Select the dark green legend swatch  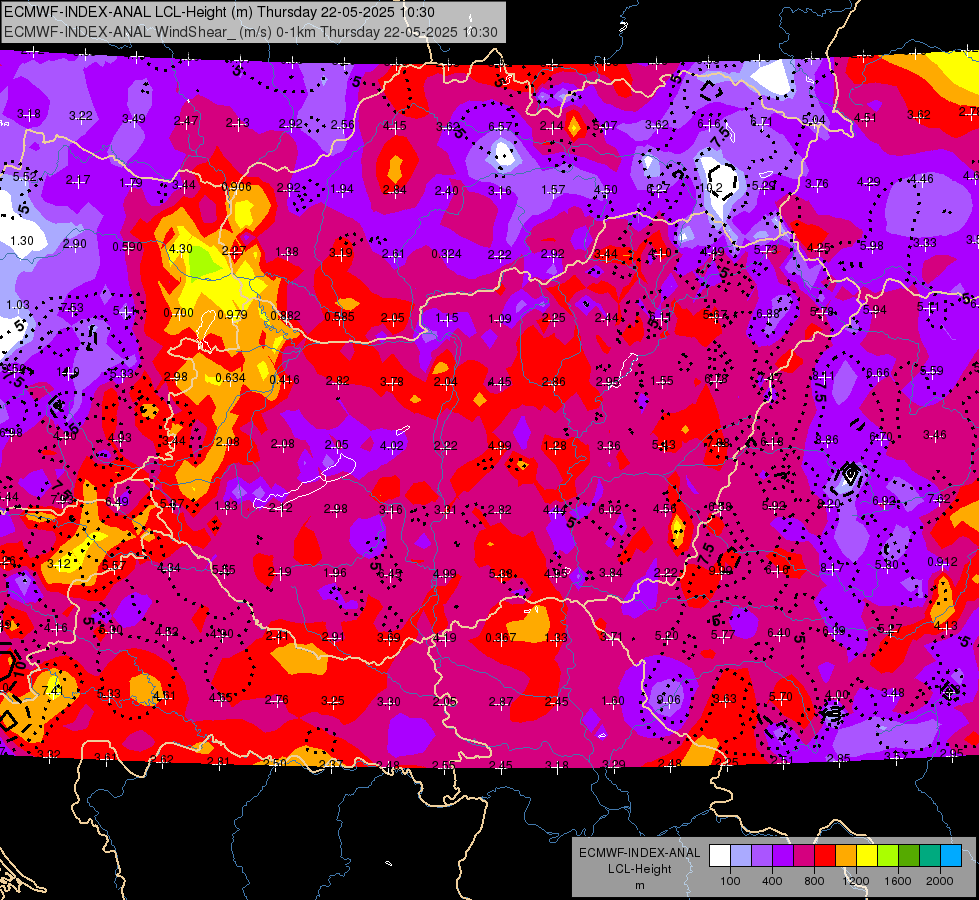click(x=909, y=856)
